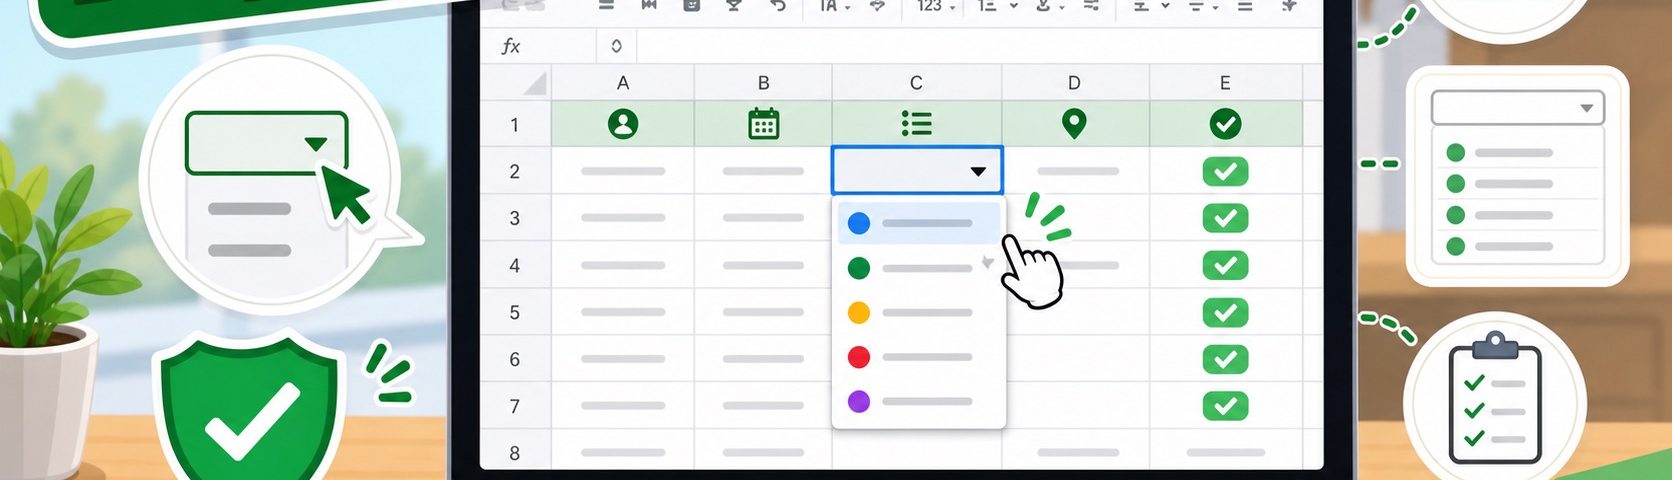Select row header 2
This screenshot has height=480, width=1672.
click(515, 171)
